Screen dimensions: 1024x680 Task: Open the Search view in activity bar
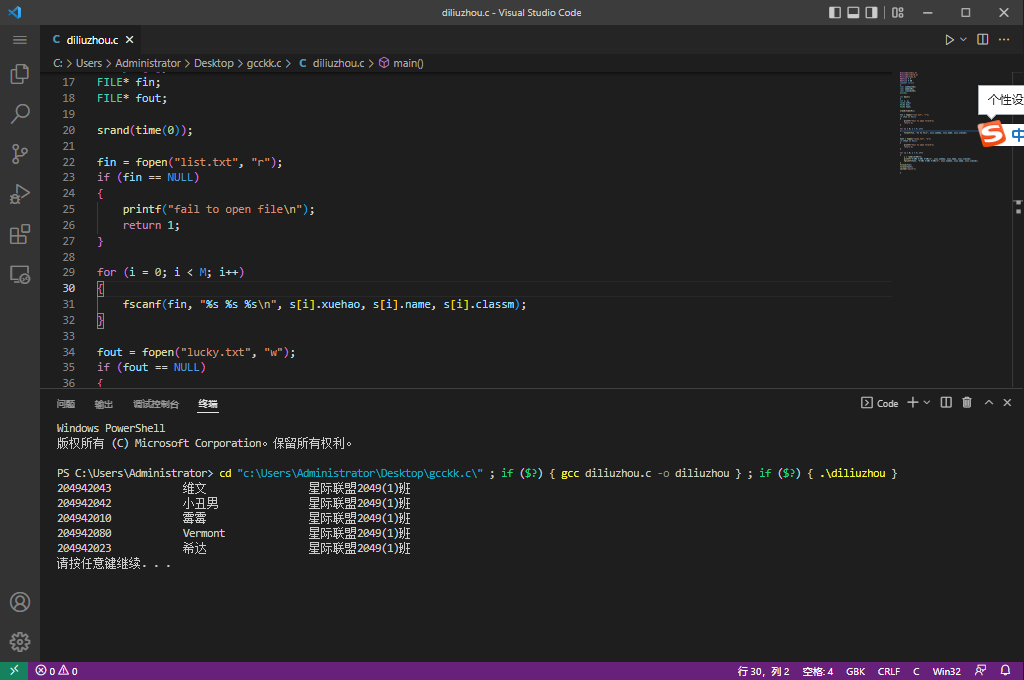[x=19, y=114]
